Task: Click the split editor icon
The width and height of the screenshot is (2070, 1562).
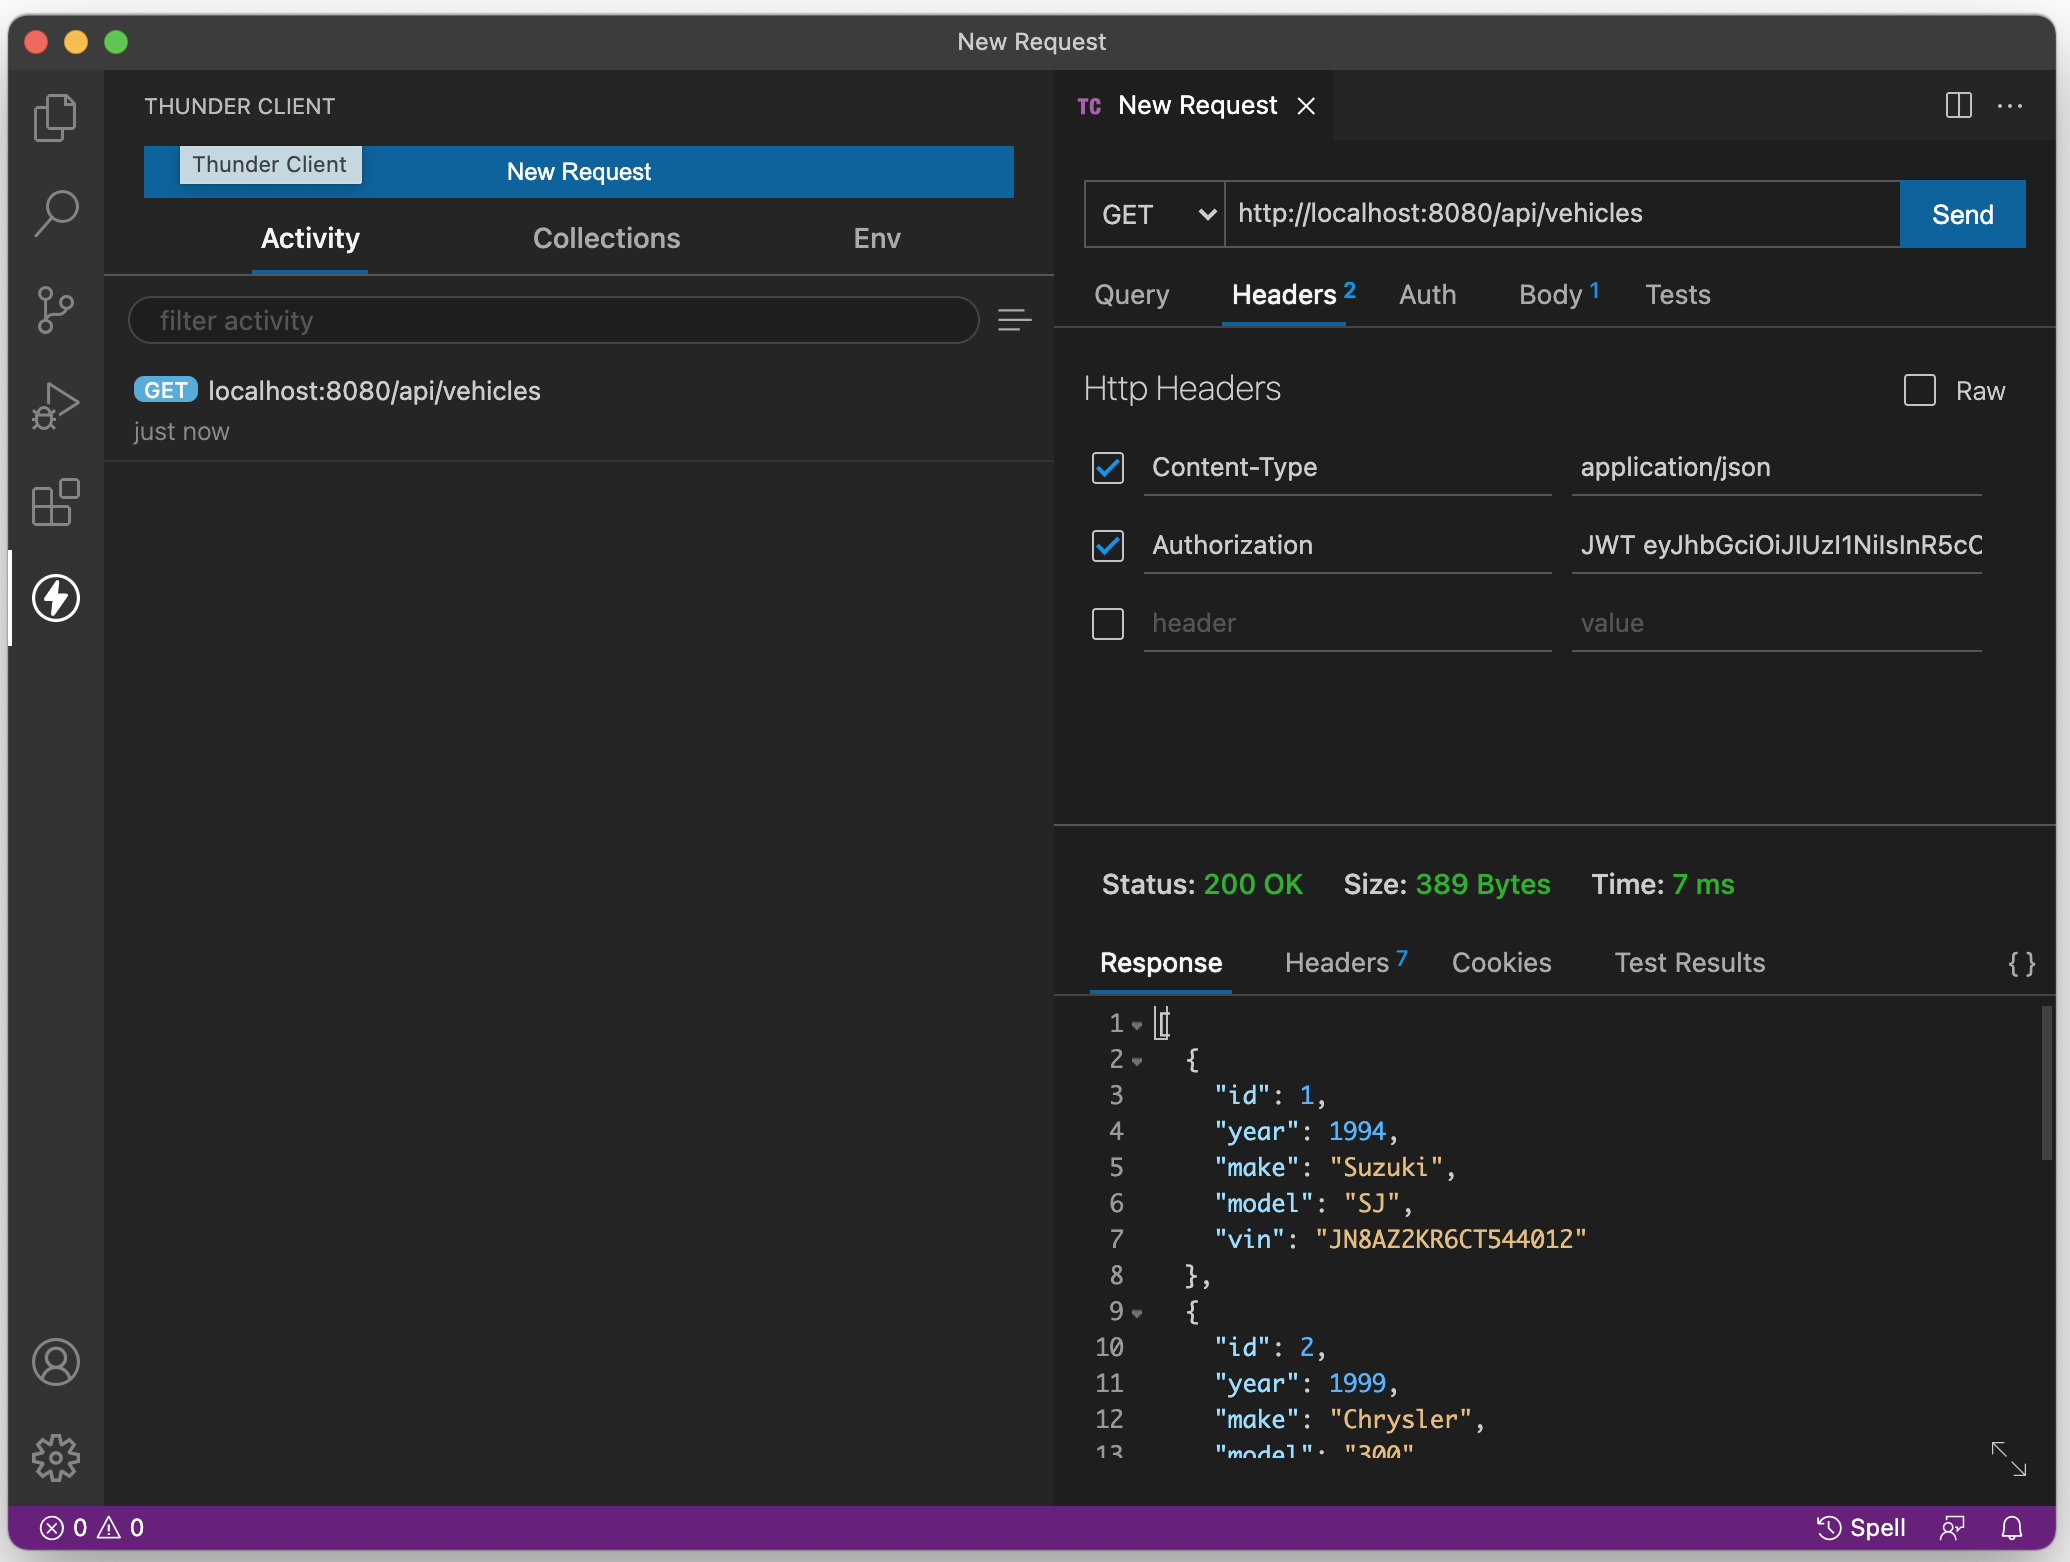Action: tap(1958, 106)
